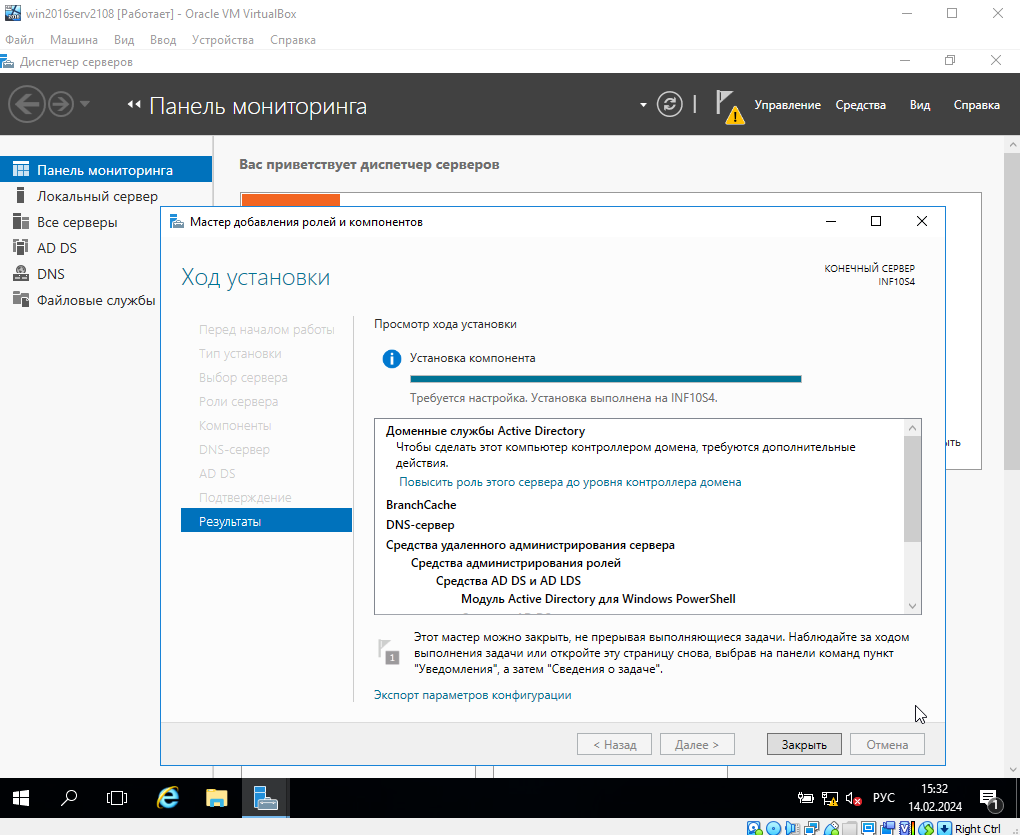1020x835 pixels.
Task: Click the flag icon with number 1 in wizard
Action: point(388,652)
